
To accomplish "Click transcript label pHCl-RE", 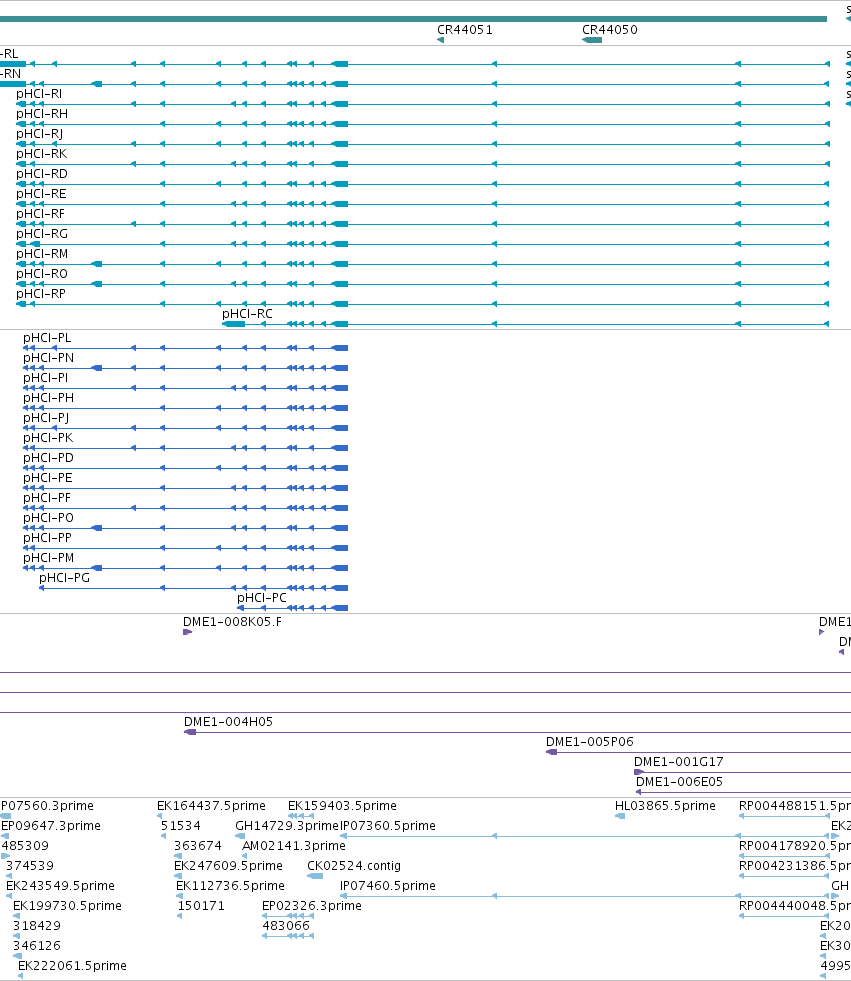I will pos(41,194).
